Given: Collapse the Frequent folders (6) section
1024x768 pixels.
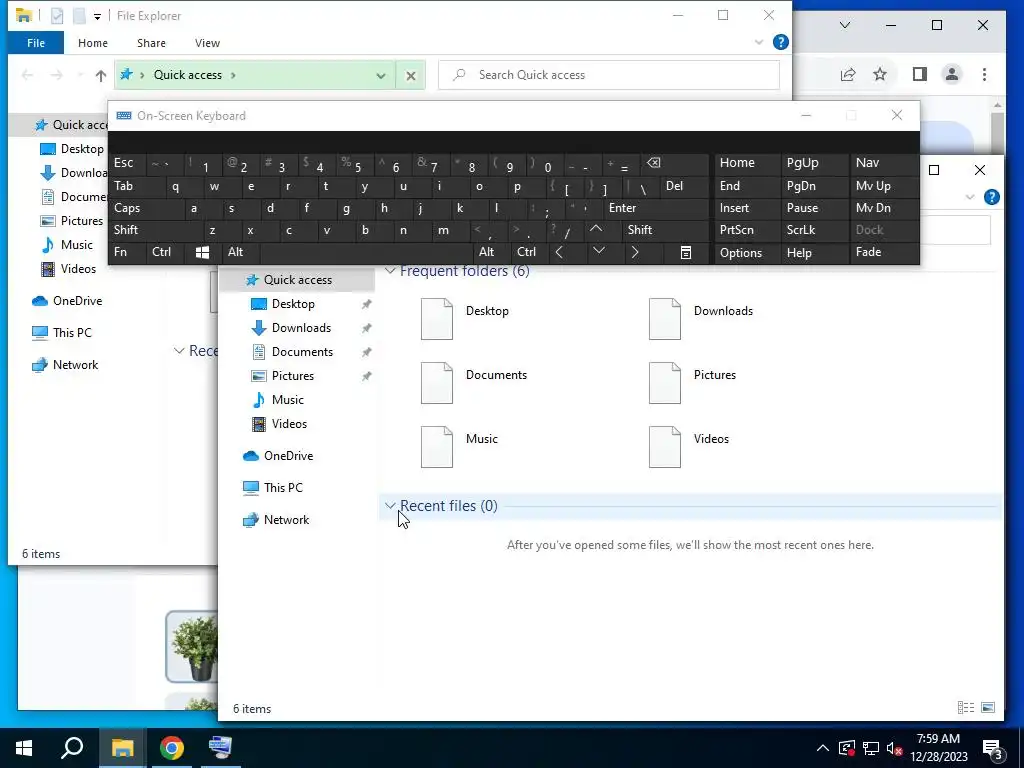Looking at the screenshot, I should (390, 271).
